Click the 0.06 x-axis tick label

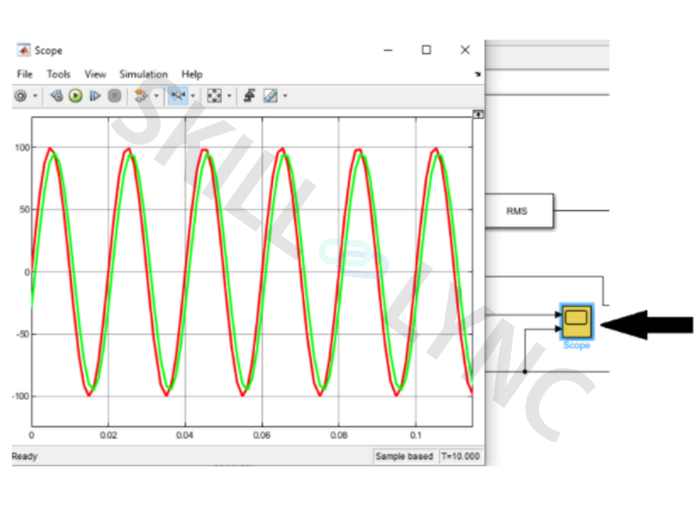[x=262, y=435]
